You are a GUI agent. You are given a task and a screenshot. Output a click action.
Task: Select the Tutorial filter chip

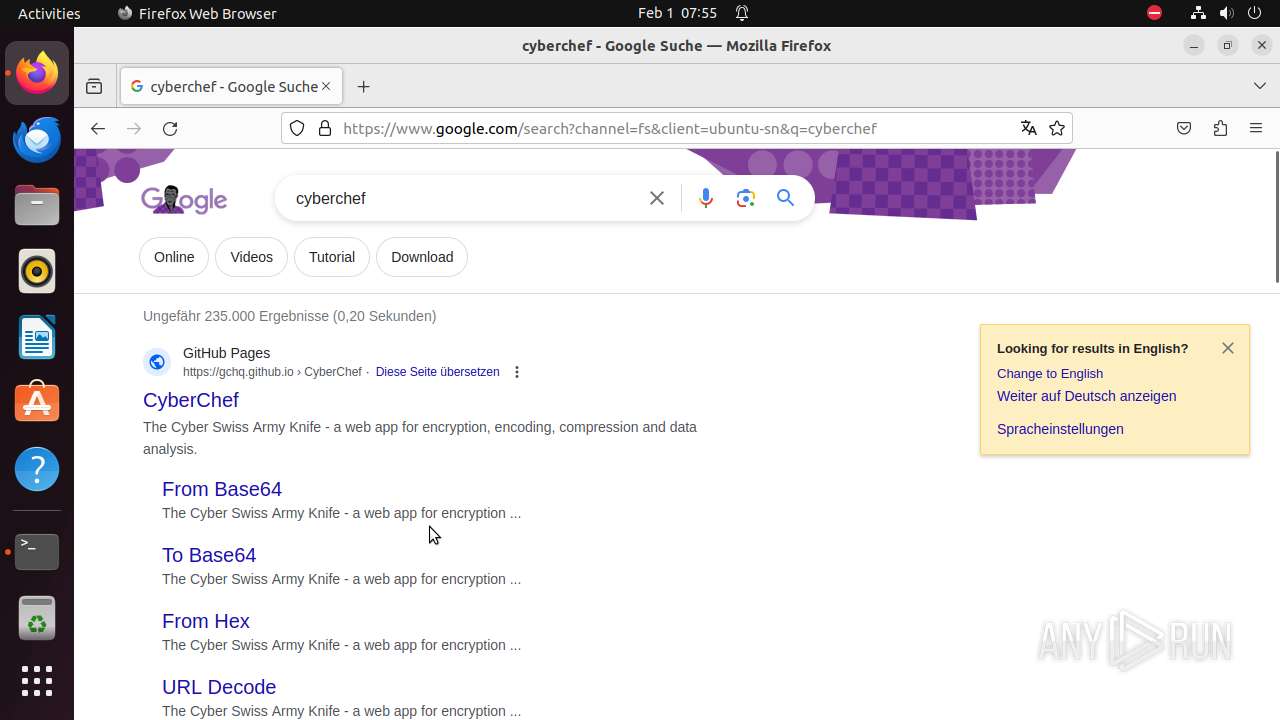tap(332, 257)
